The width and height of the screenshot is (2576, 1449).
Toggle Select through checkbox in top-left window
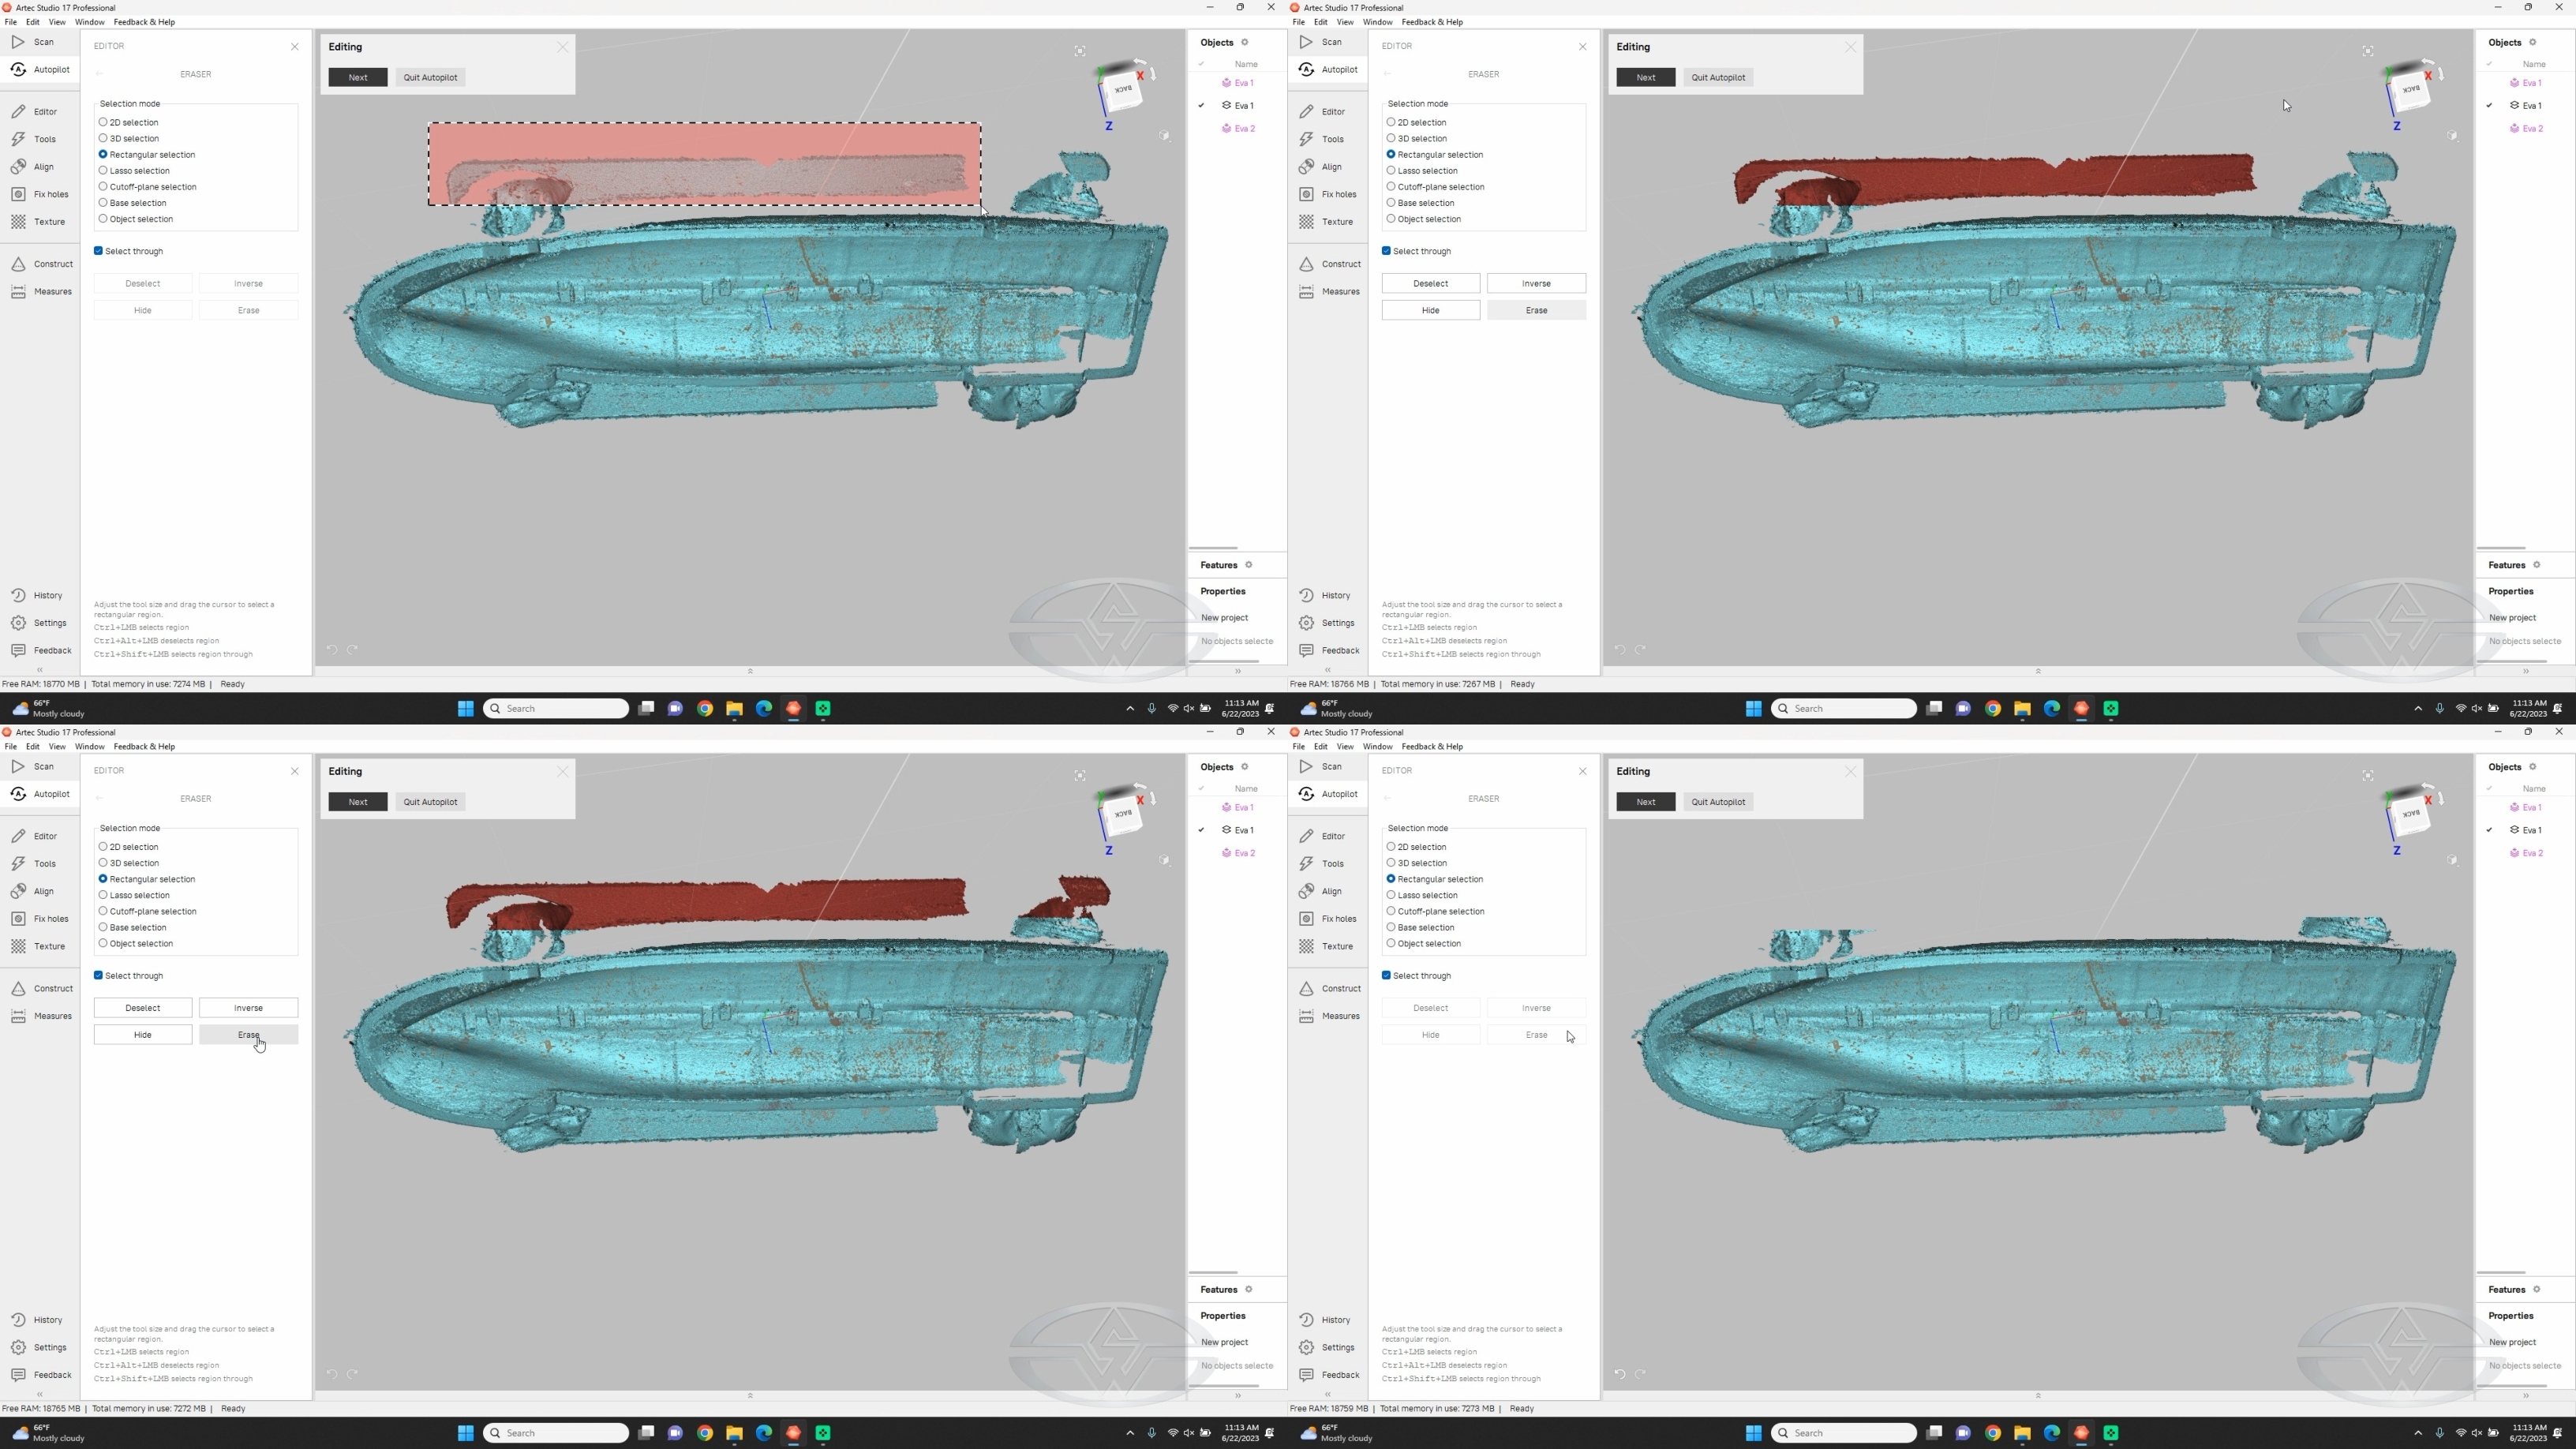(98, 251)
